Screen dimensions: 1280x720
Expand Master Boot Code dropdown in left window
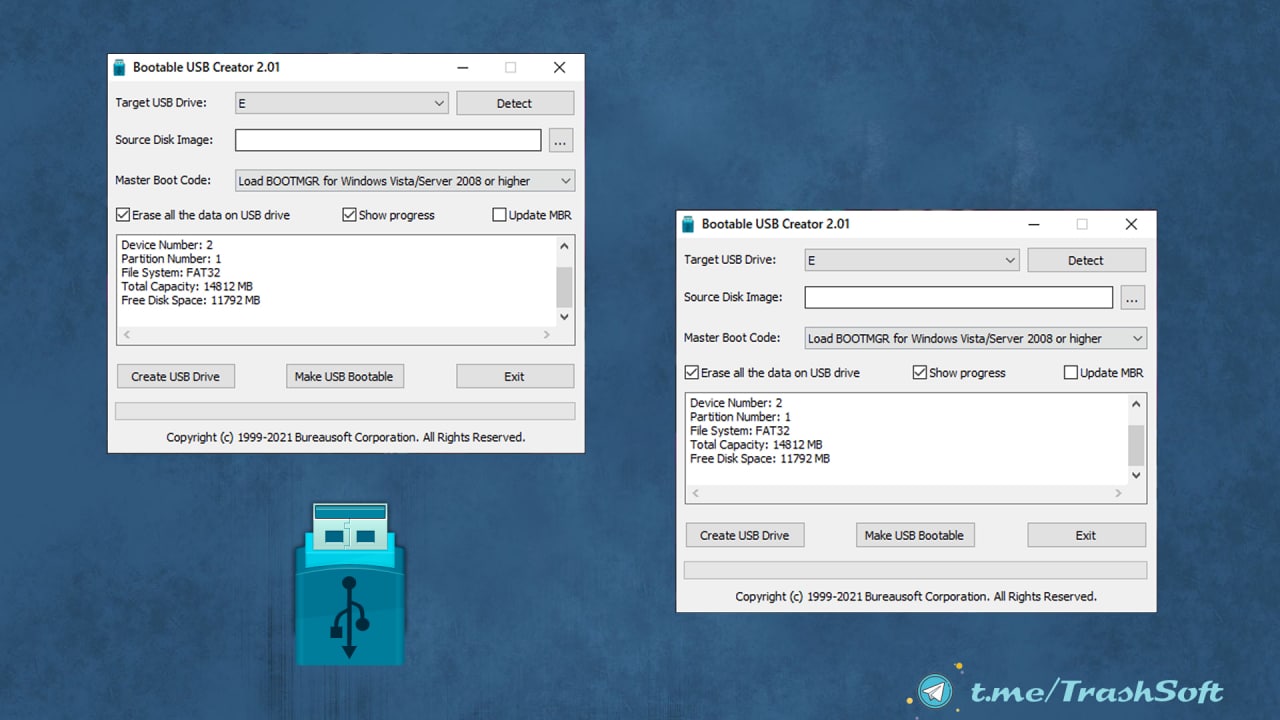(405, 181)
